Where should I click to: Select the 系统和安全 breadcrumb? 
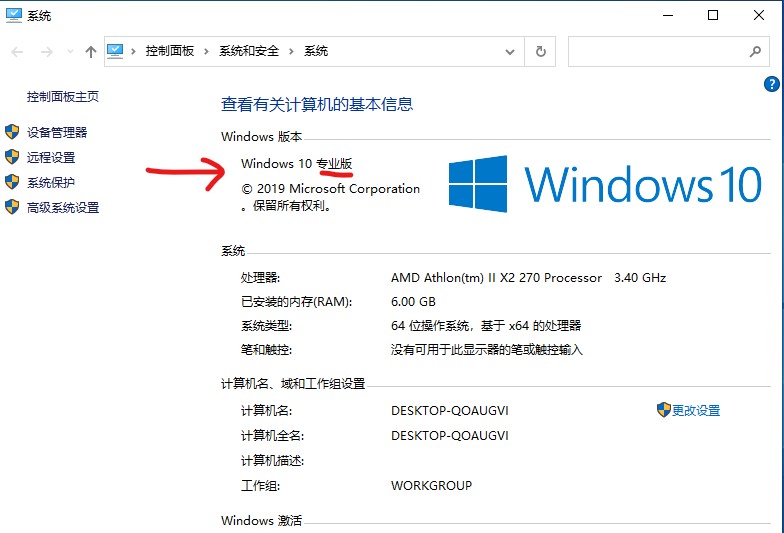249,51
